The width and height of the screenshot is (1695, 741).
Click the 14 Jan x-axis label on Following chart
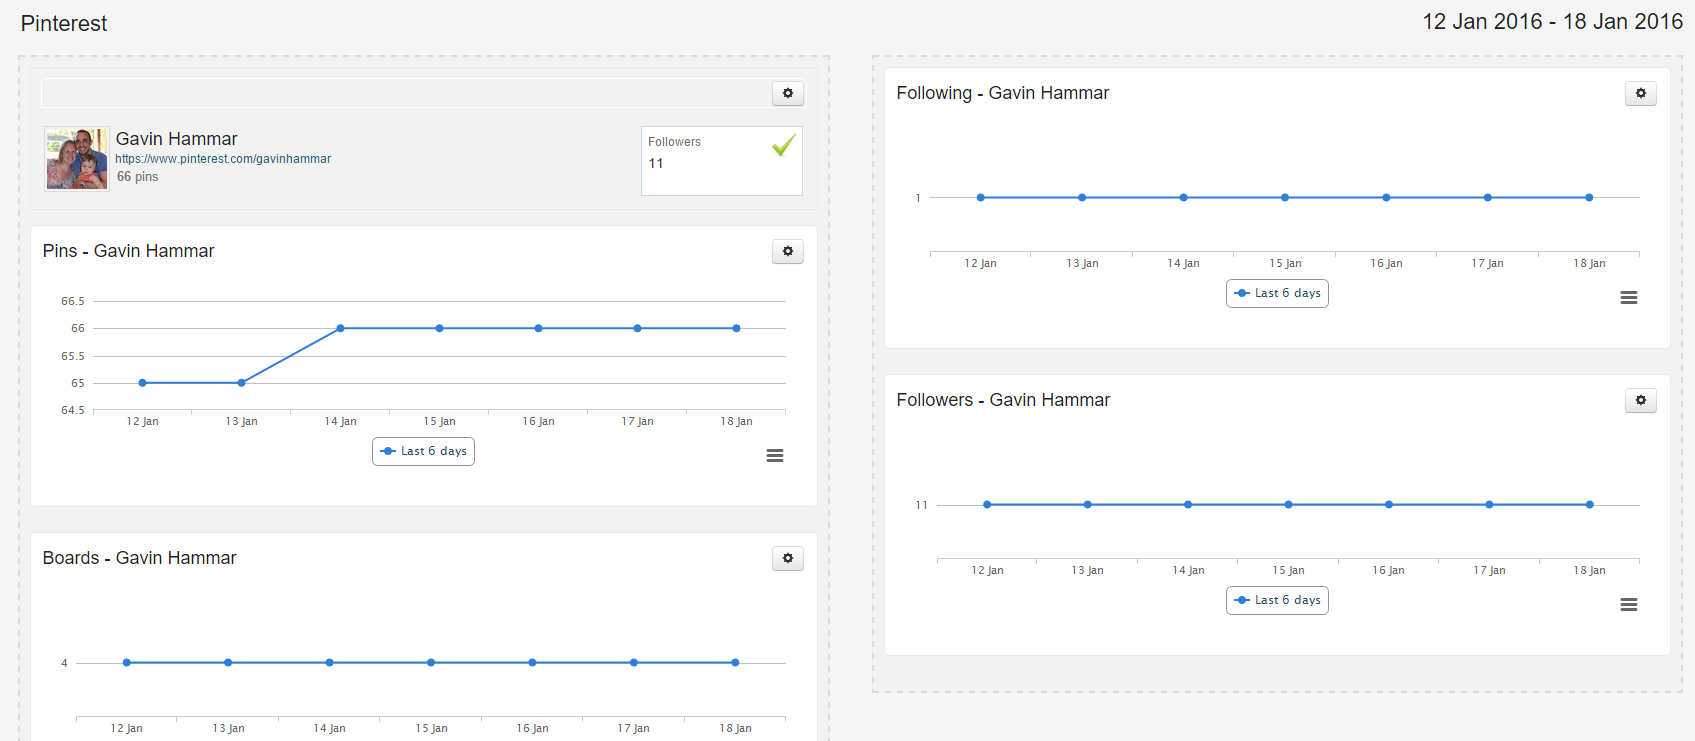(x=1184, y=264)
